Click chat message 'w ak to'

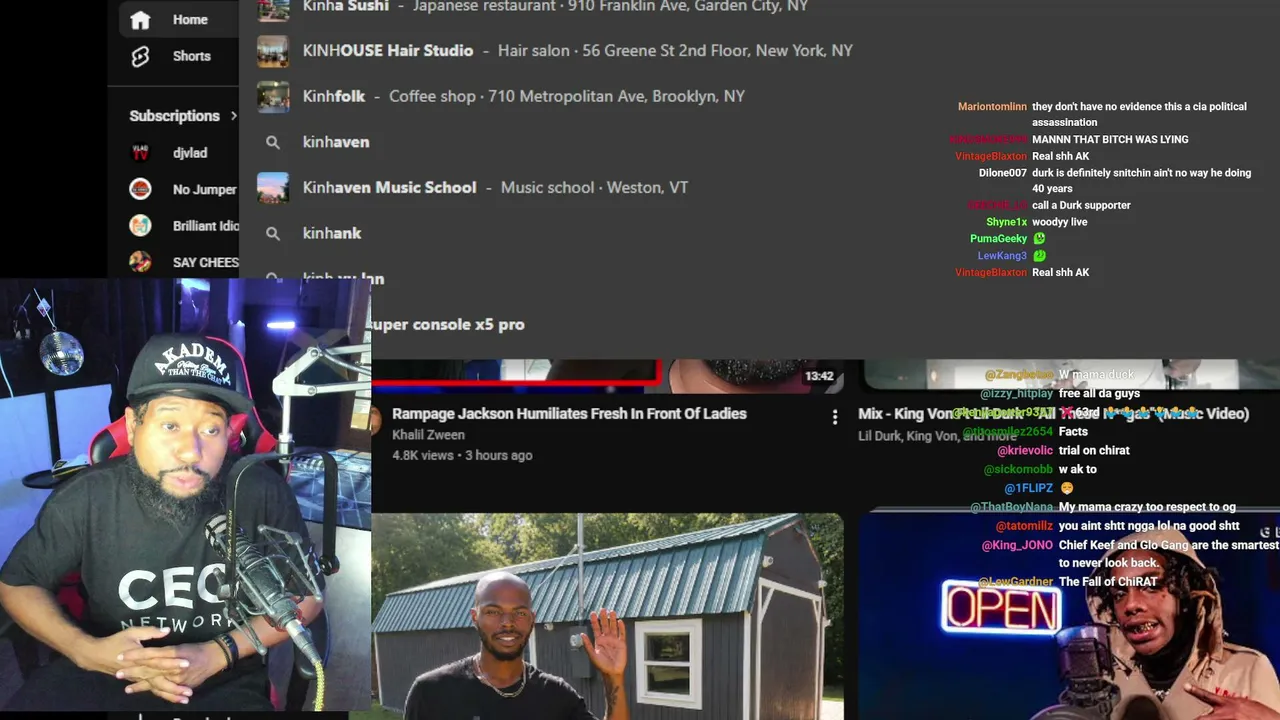click(x=1078, y=469)
